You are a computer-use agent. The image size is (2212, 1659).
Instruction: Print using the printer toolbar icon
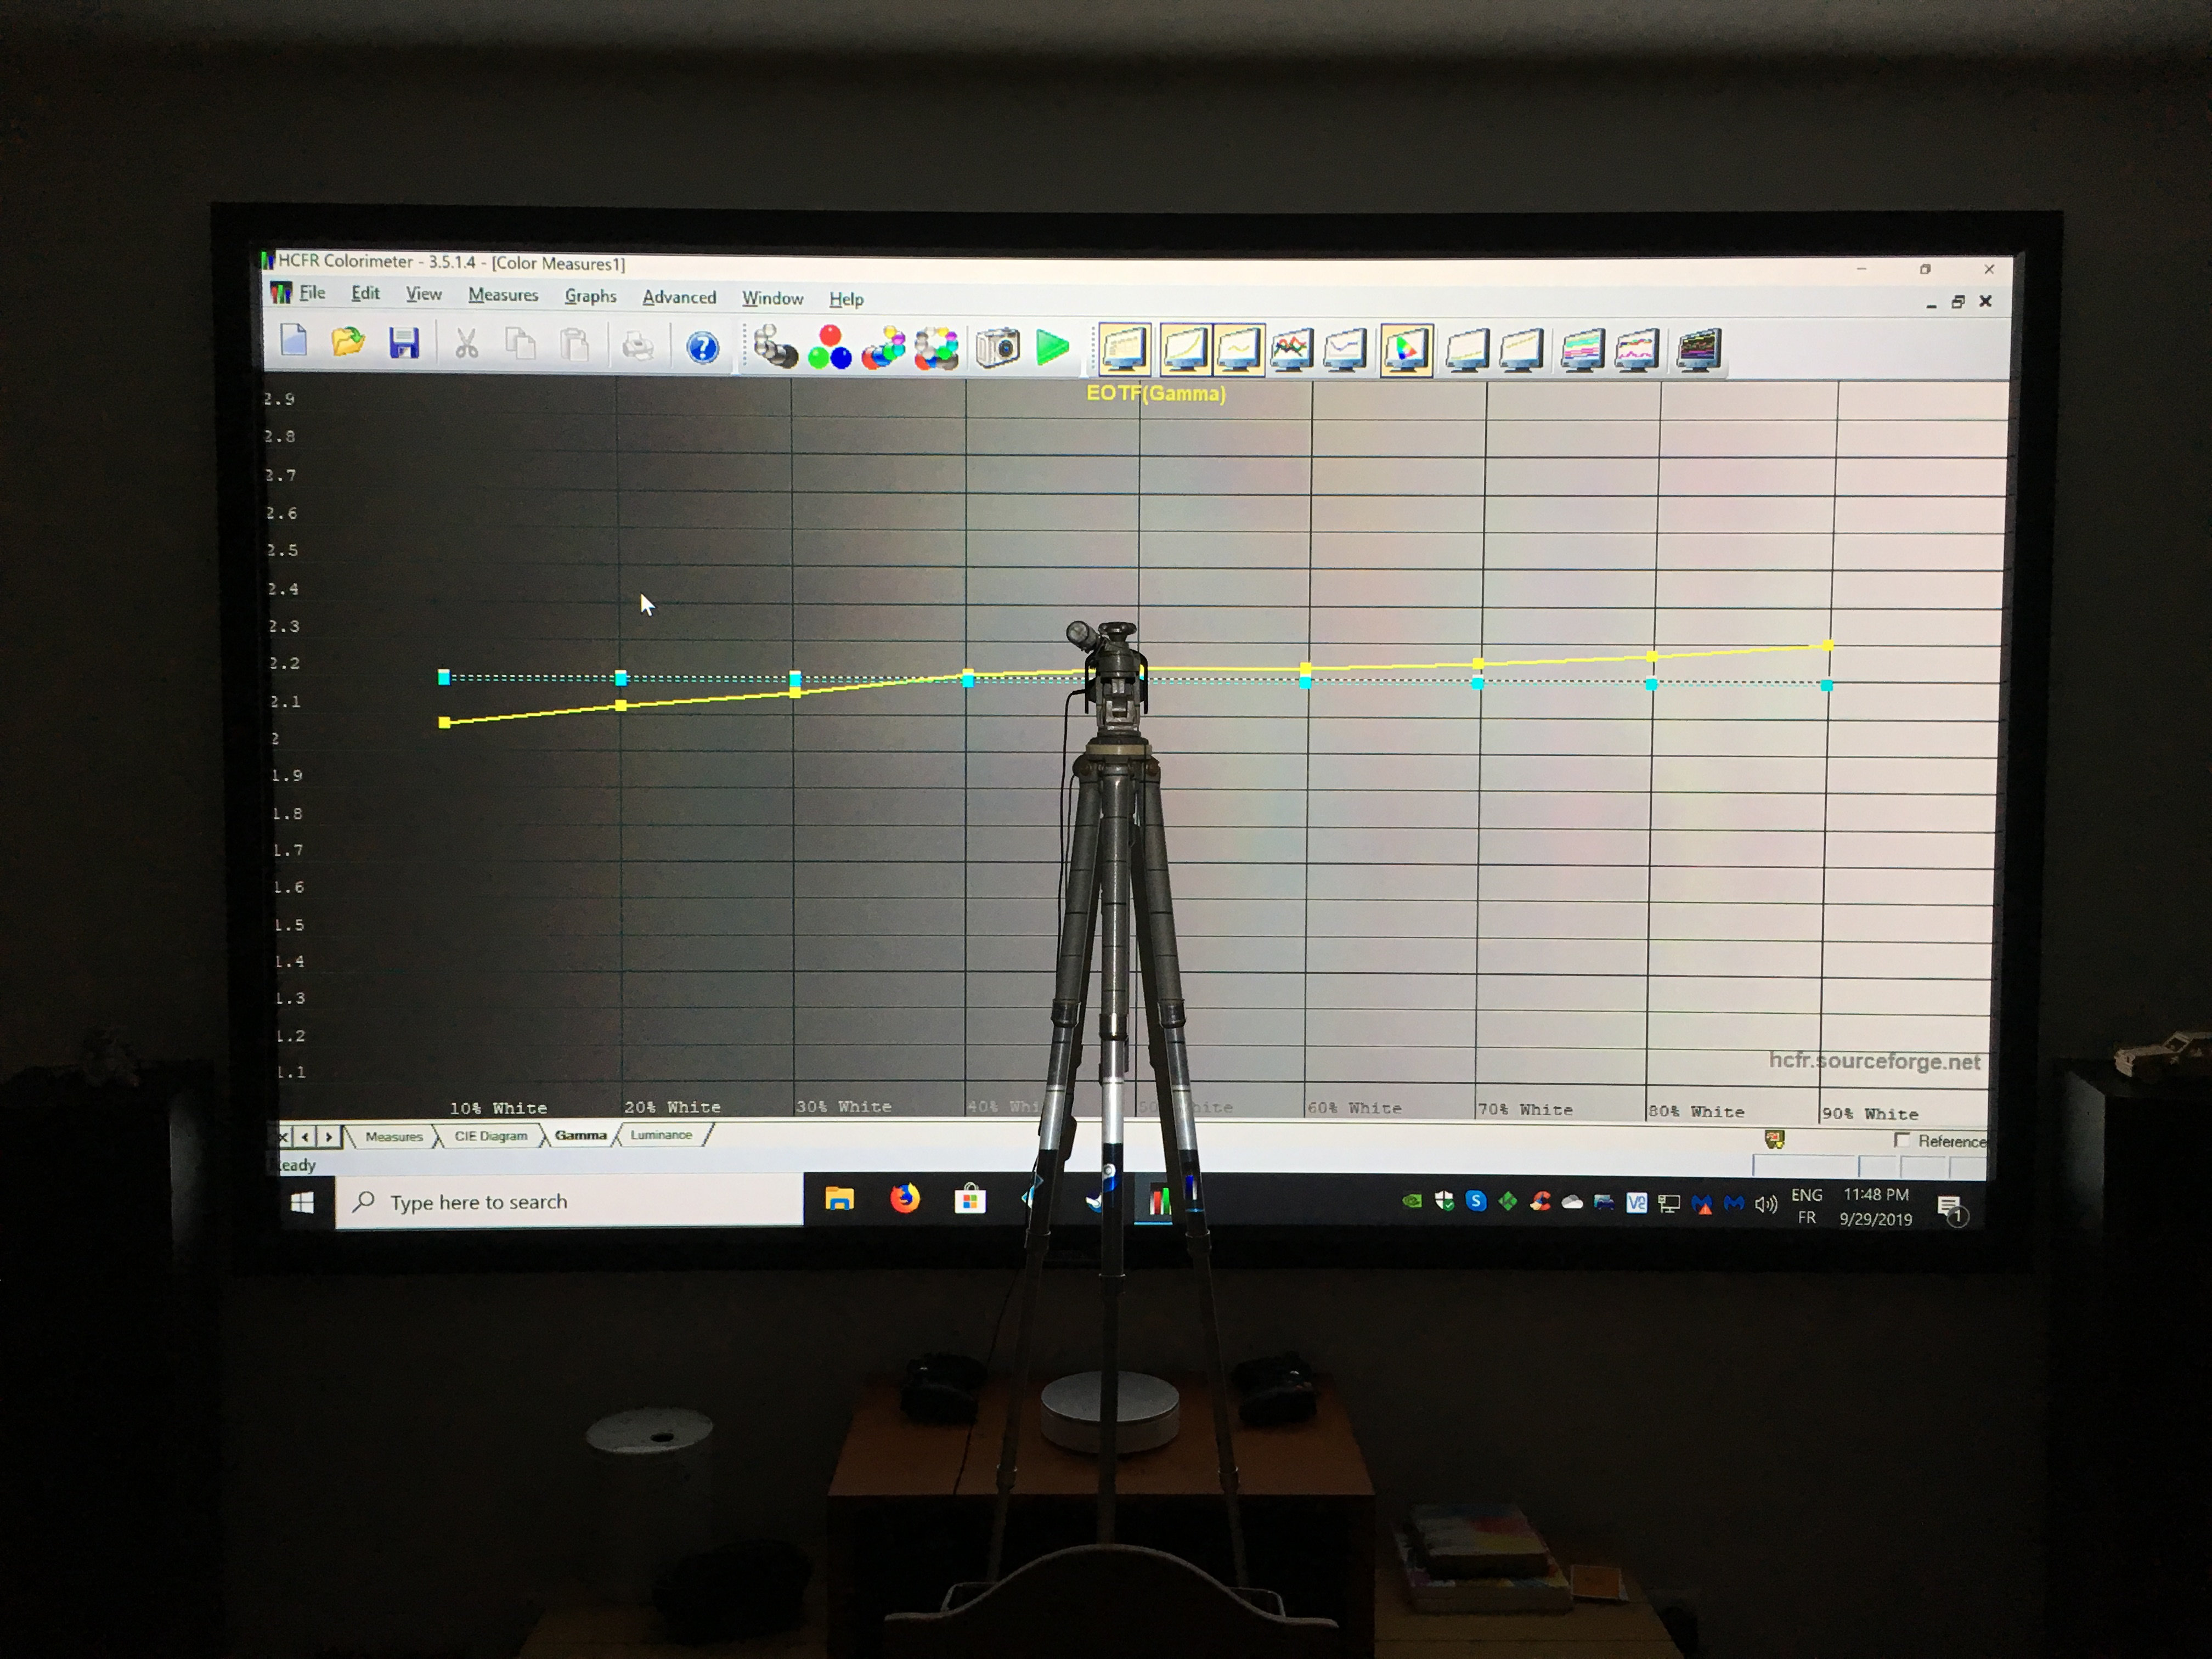(637, 346)
